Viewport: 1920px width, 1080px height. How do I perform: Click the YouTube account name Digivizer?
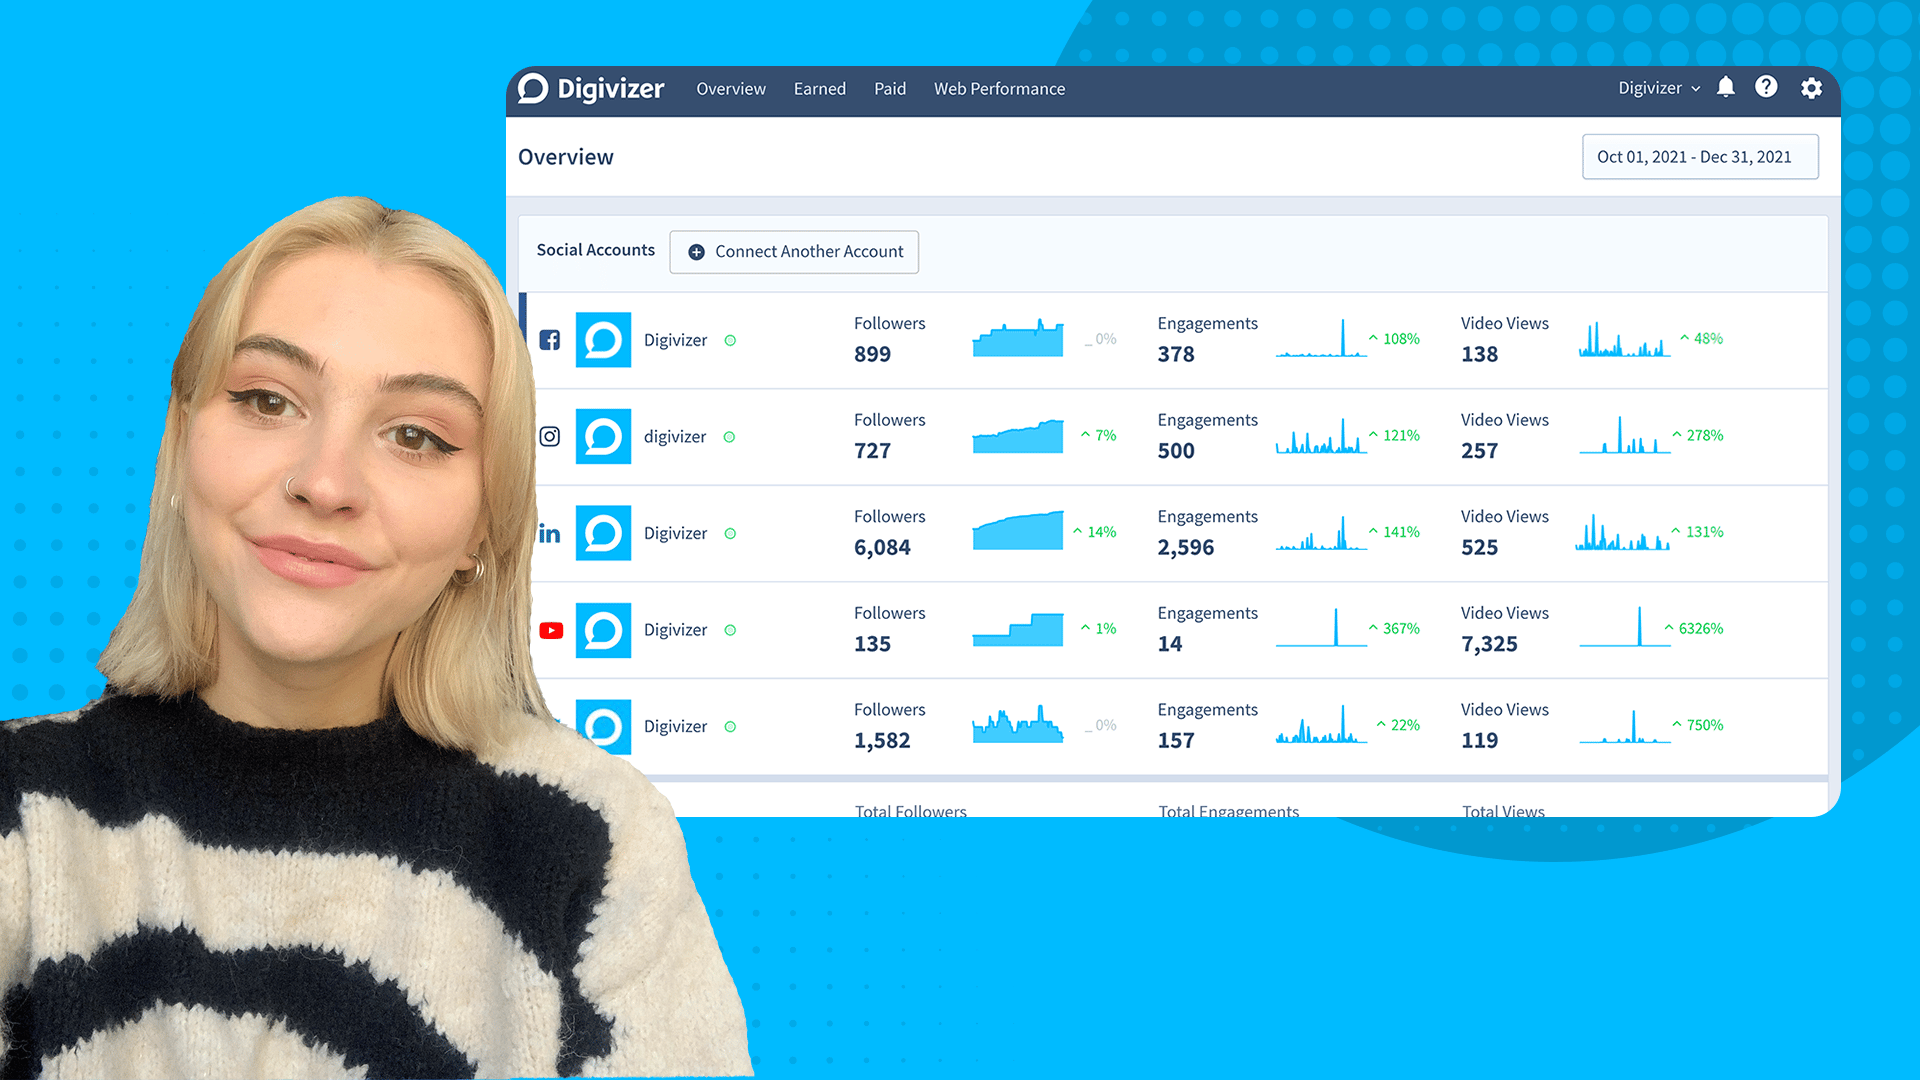pos(675,630)
